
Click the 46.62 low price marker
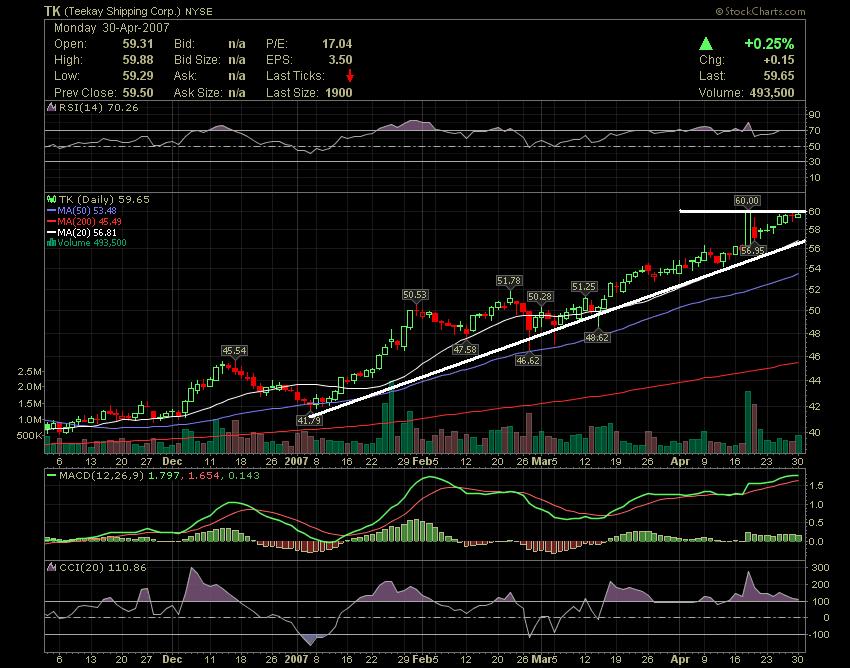click(x=528, y=360)
